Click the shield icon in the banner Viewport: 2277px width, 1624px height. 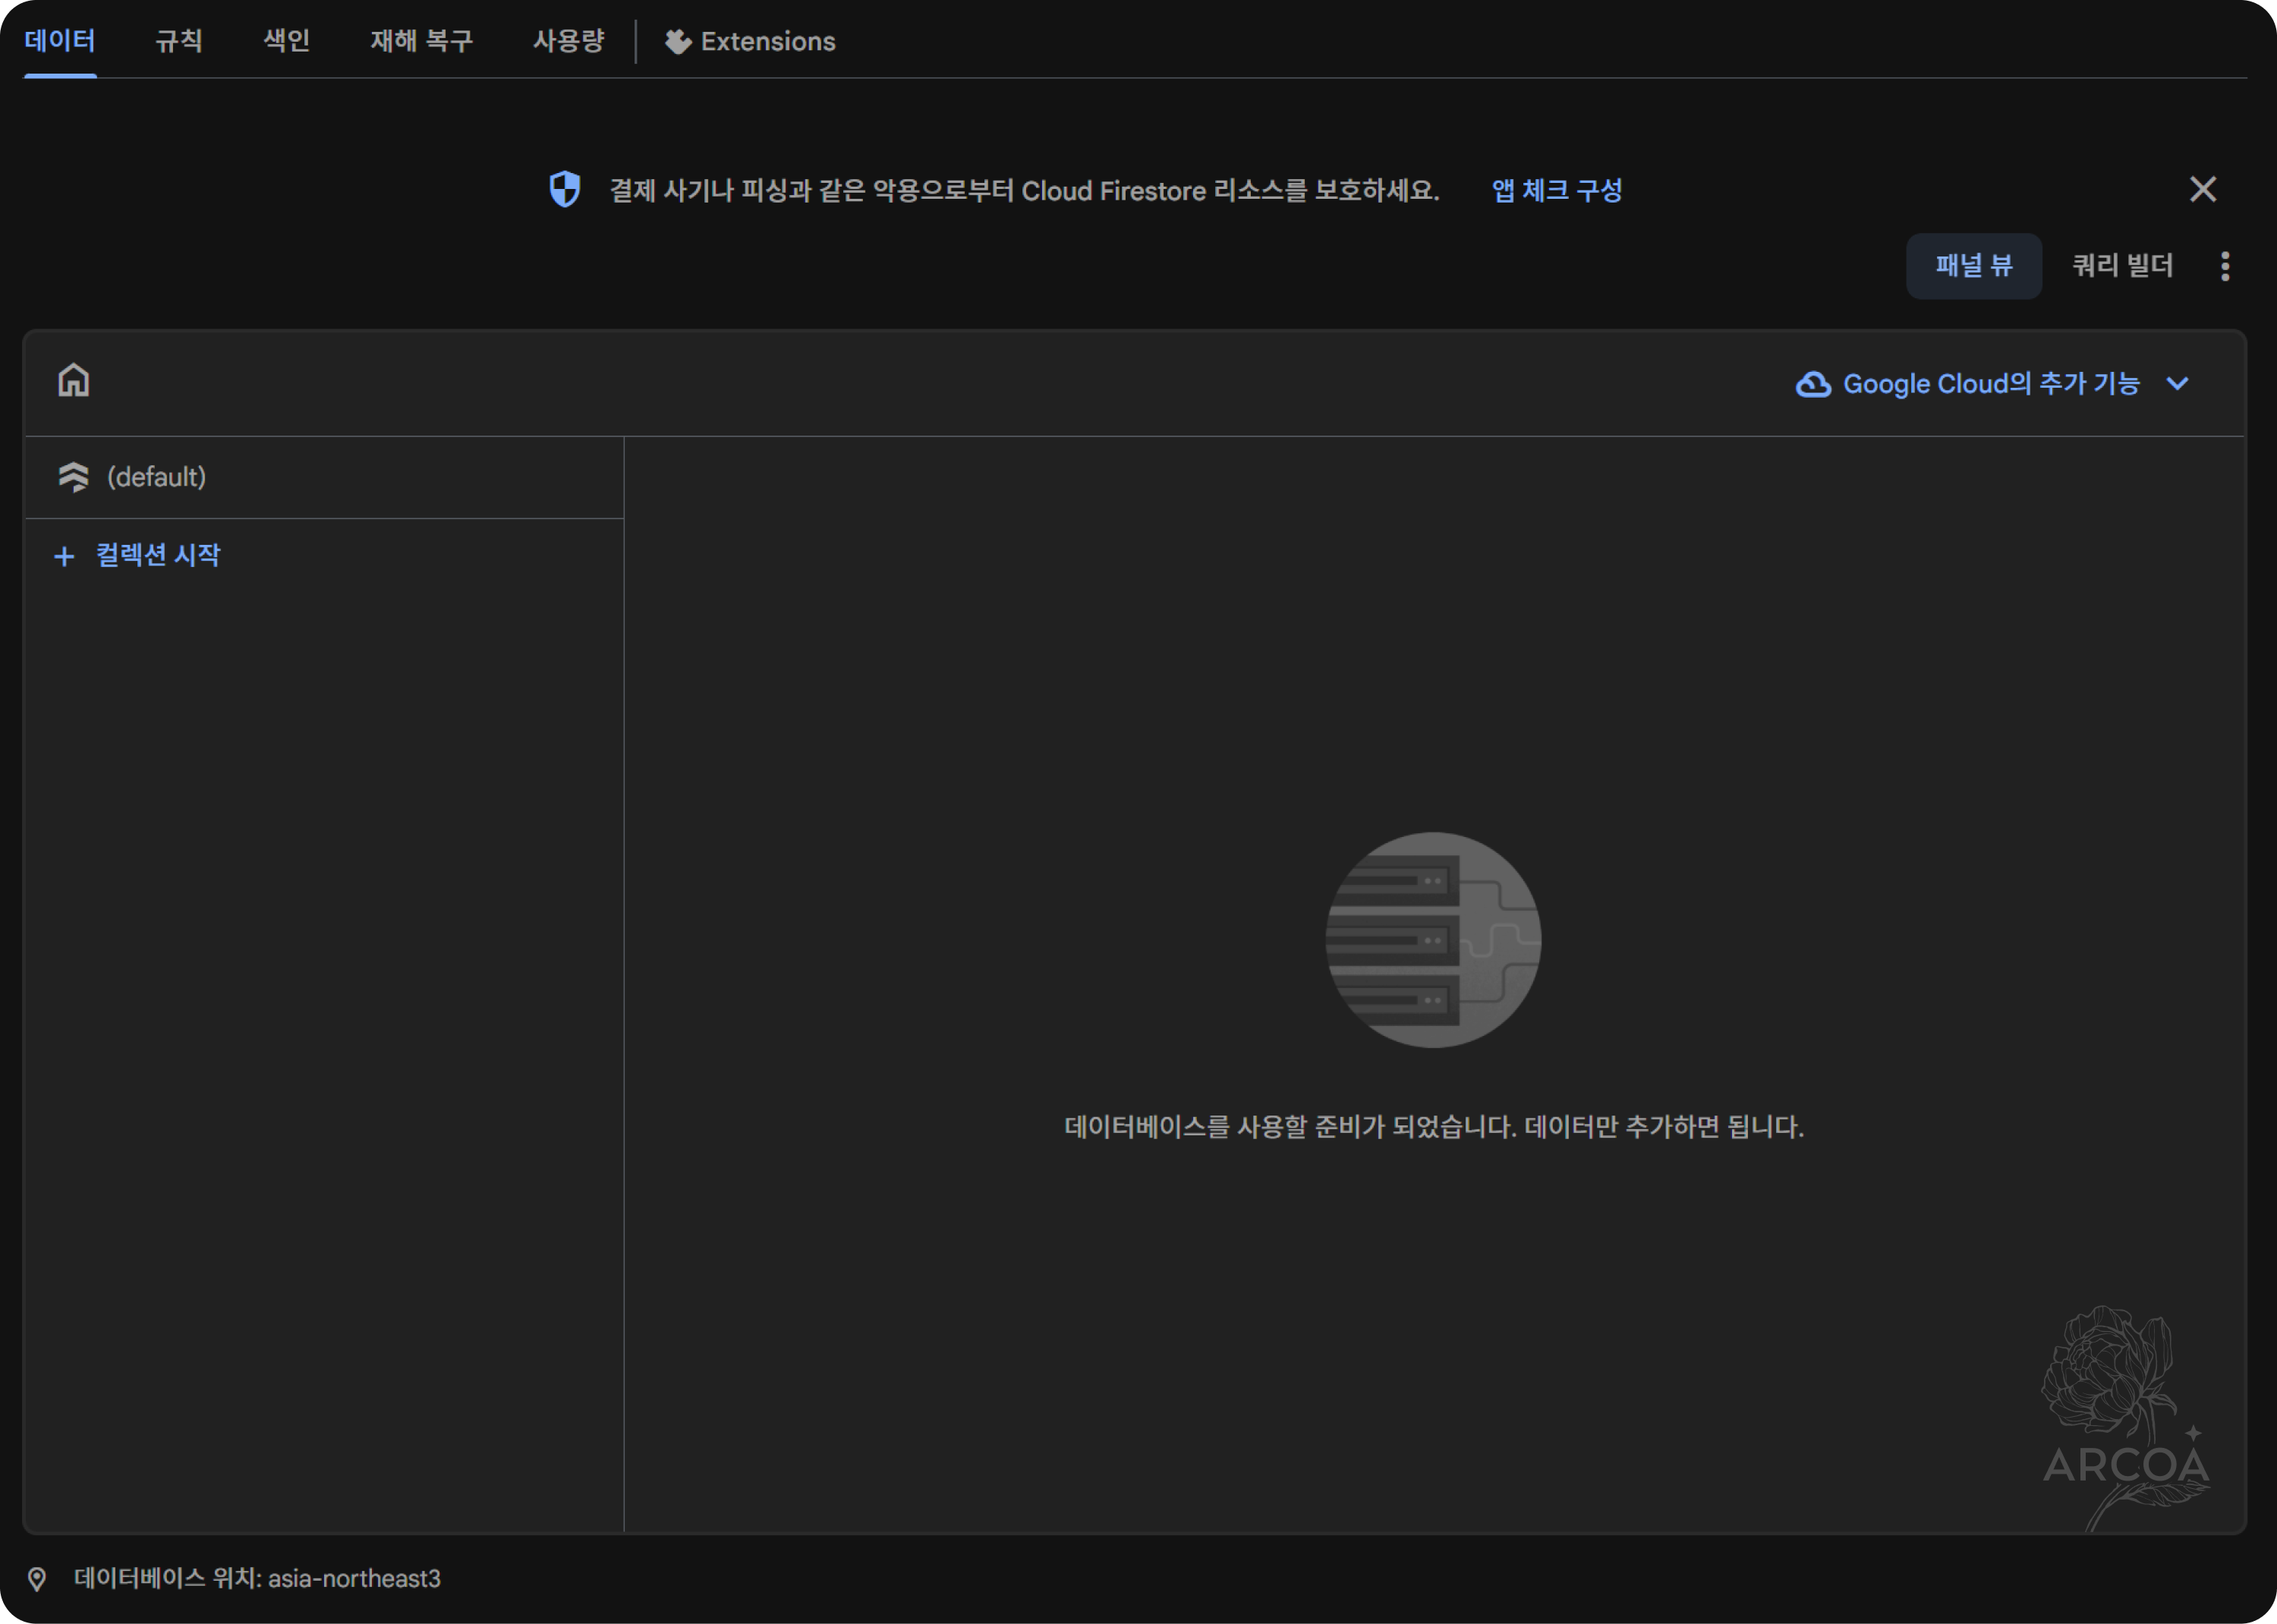tap(565, 190)
